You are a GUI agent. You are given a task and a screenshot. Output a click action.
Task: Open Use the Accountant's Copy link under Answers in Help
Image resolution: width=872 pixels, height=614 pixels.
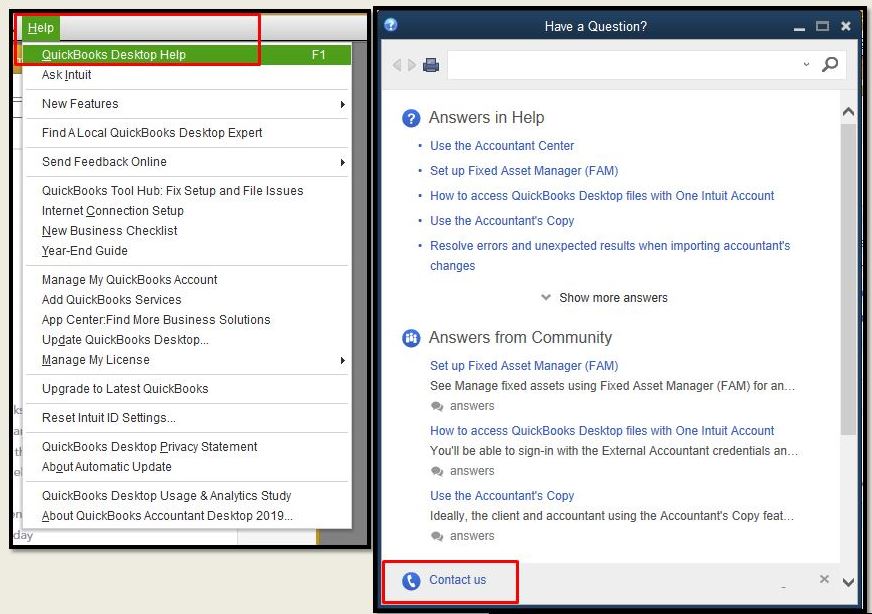tap(502, 221)
